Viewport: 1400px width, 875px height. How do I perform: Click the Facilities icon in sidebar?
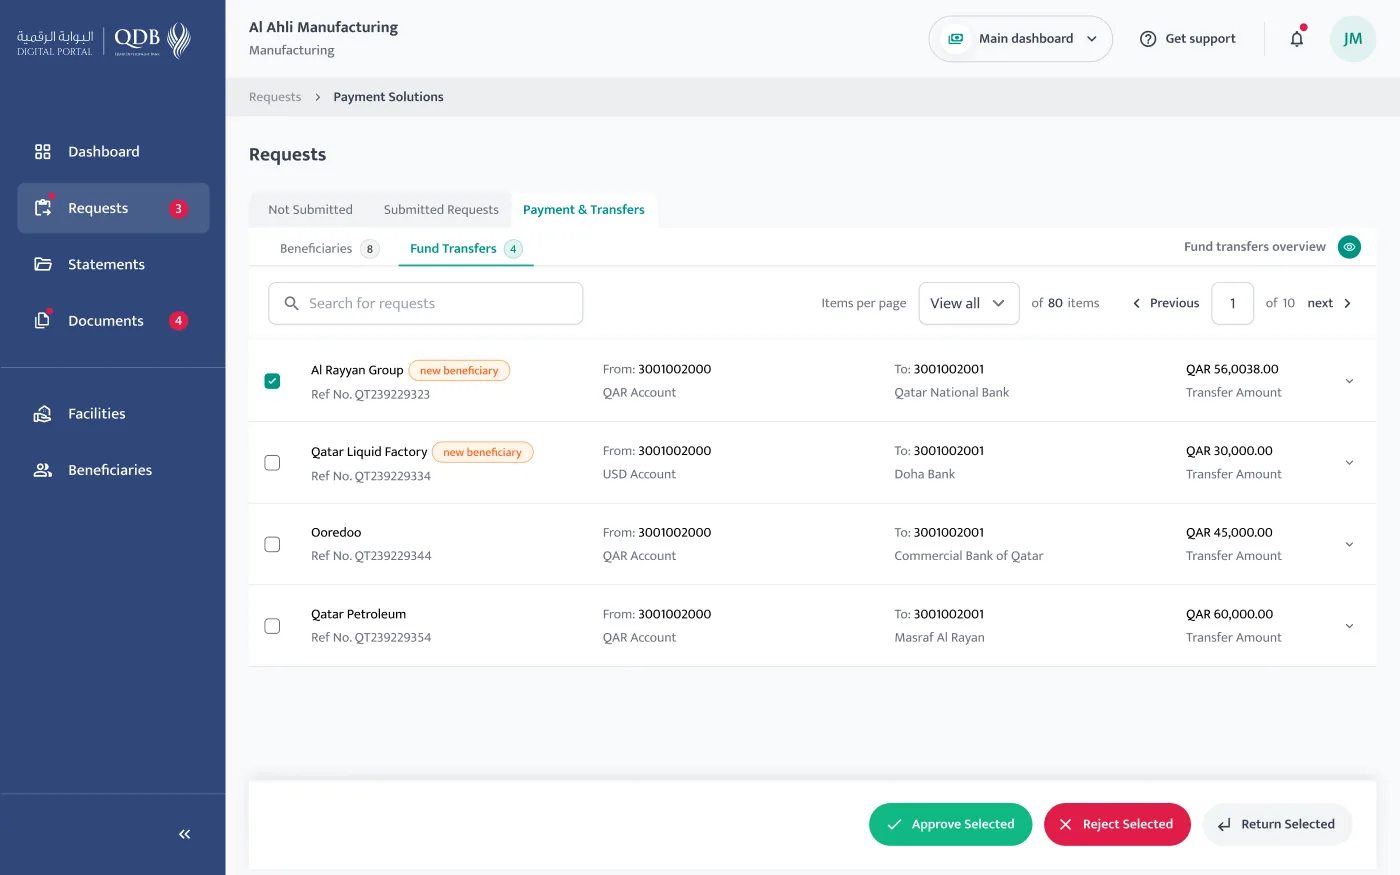[x=43, y=413]
